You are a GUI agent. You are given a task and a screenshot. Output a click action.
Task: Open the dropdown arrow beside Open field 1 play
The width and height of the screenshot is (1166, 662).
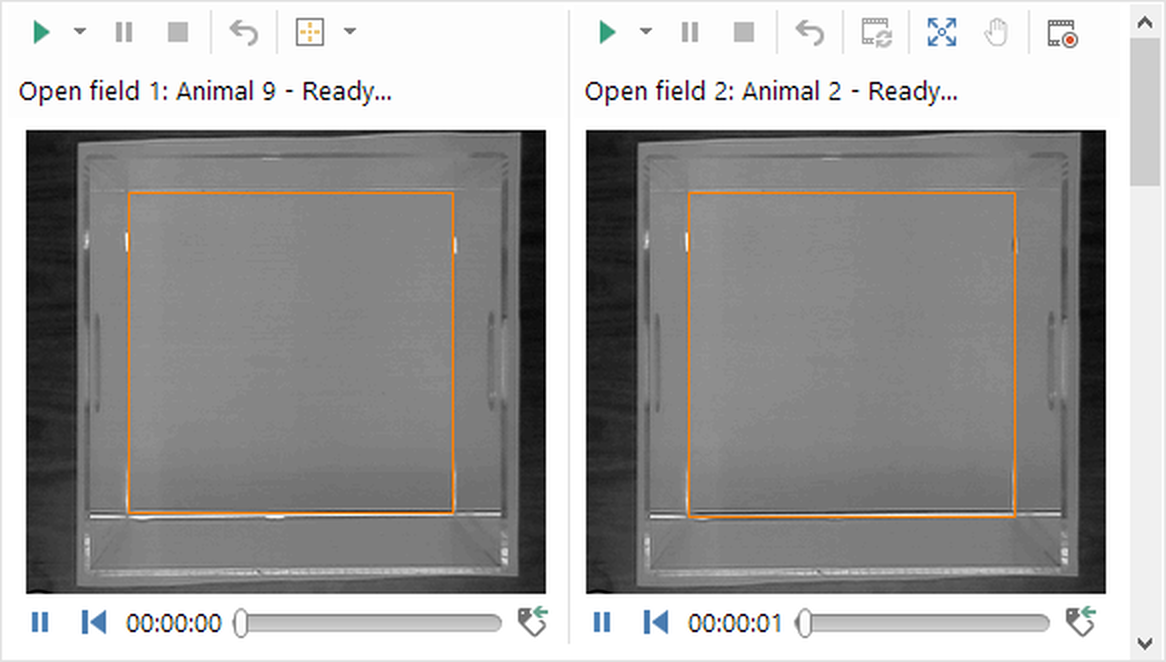tap(80, 32)
